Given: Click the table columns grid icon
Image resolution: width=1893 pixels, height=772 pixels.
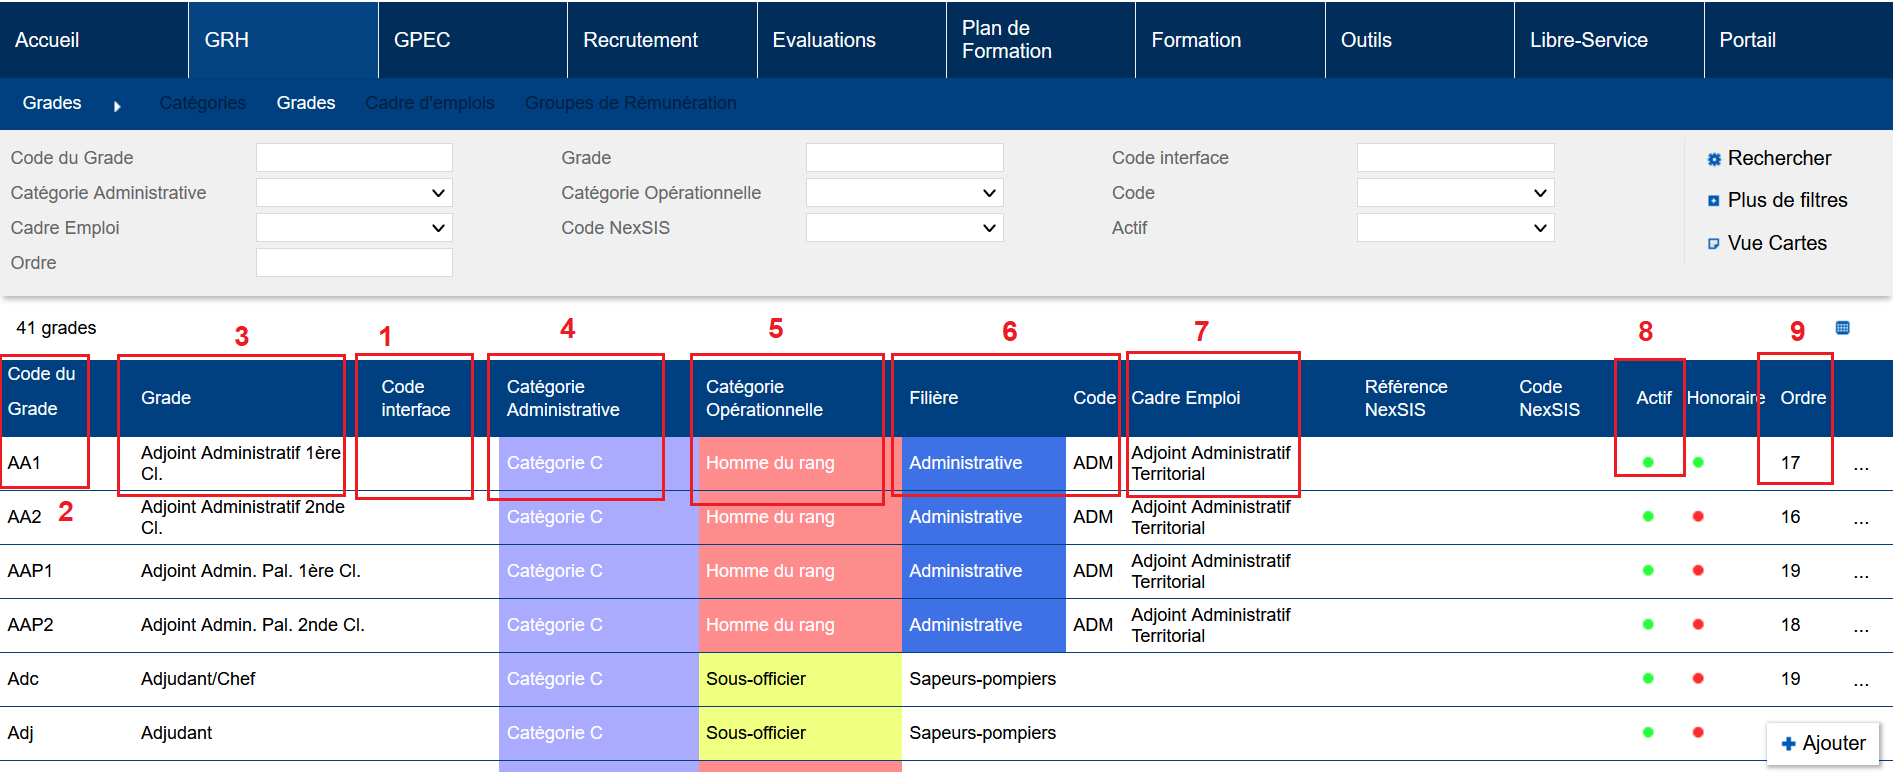Looking at the screenshot, I should click(x=1842, y=328).
